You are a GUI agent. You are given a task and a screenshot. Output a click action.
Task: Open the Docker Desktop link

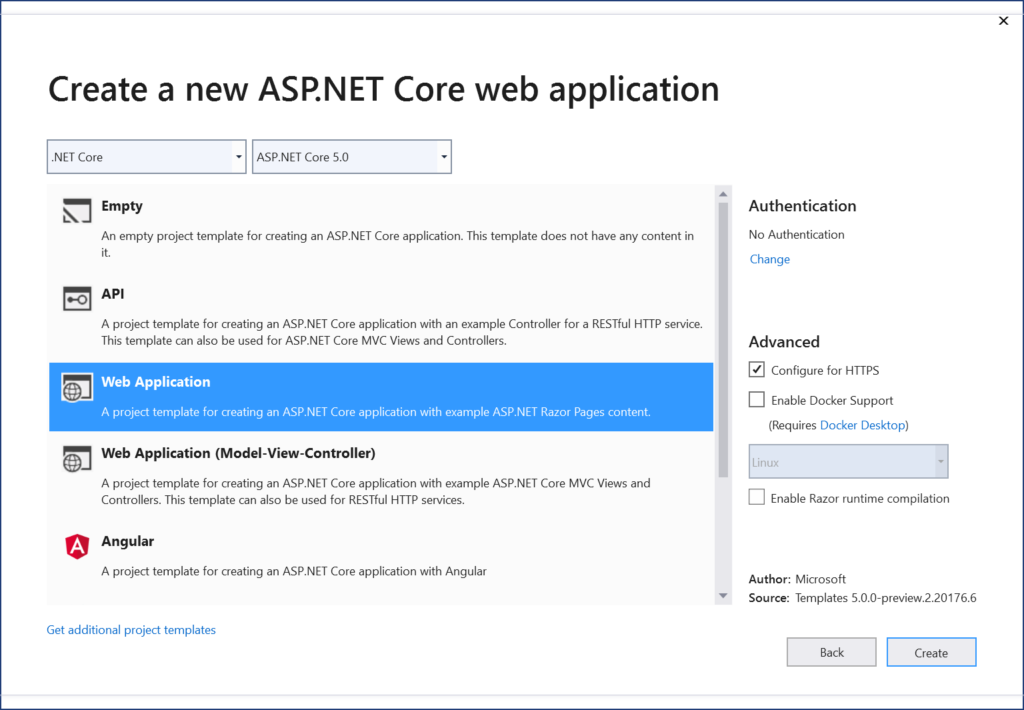862,425
